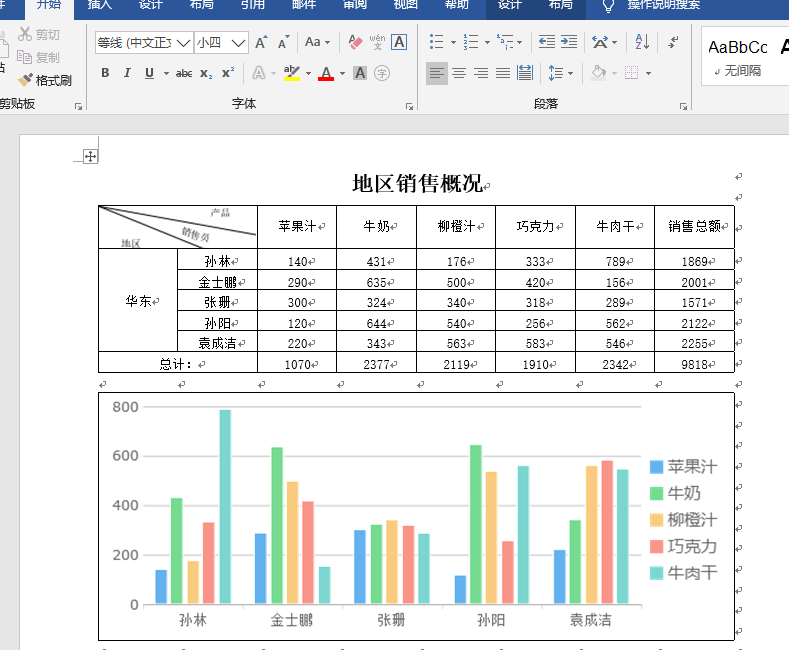Screen dimensions: 789x650
Task: Open the Mailings (邮件) tab
Action: tap(304, 5)
